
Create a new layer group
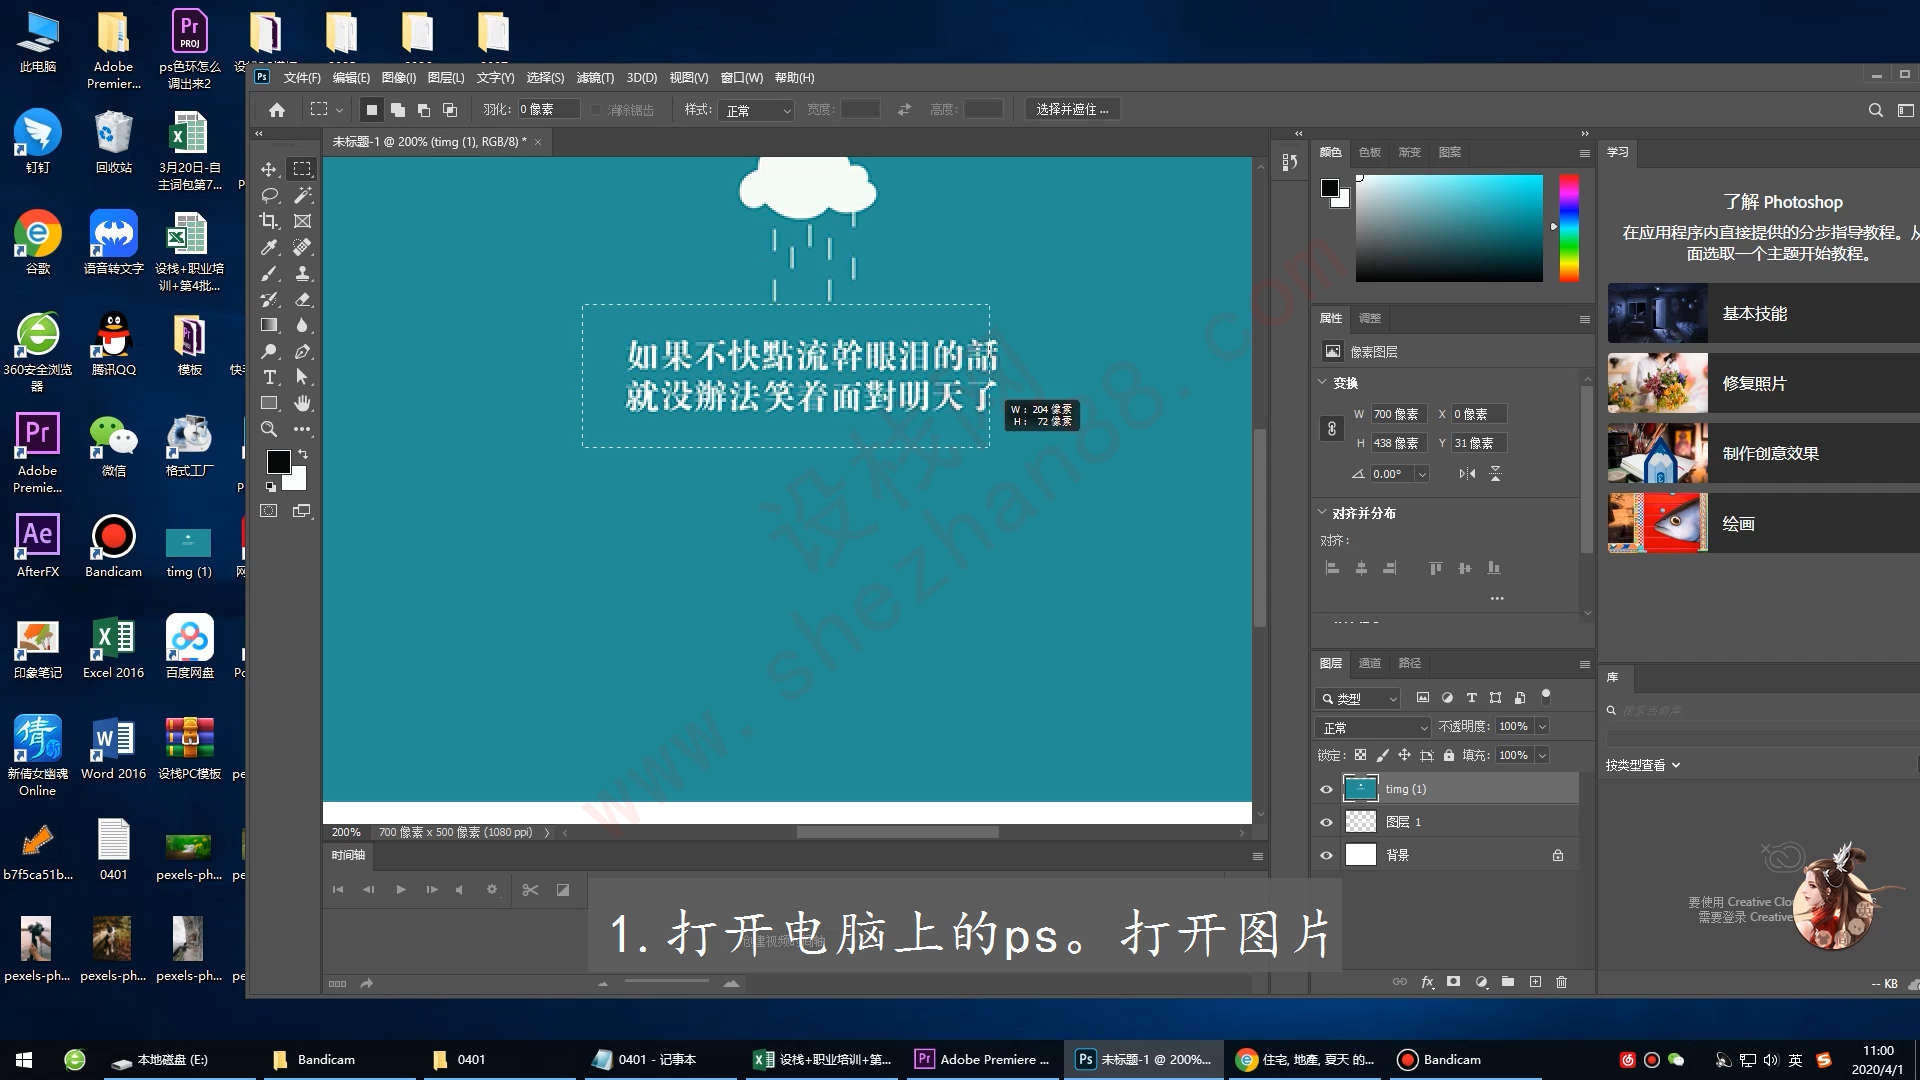1508,982
